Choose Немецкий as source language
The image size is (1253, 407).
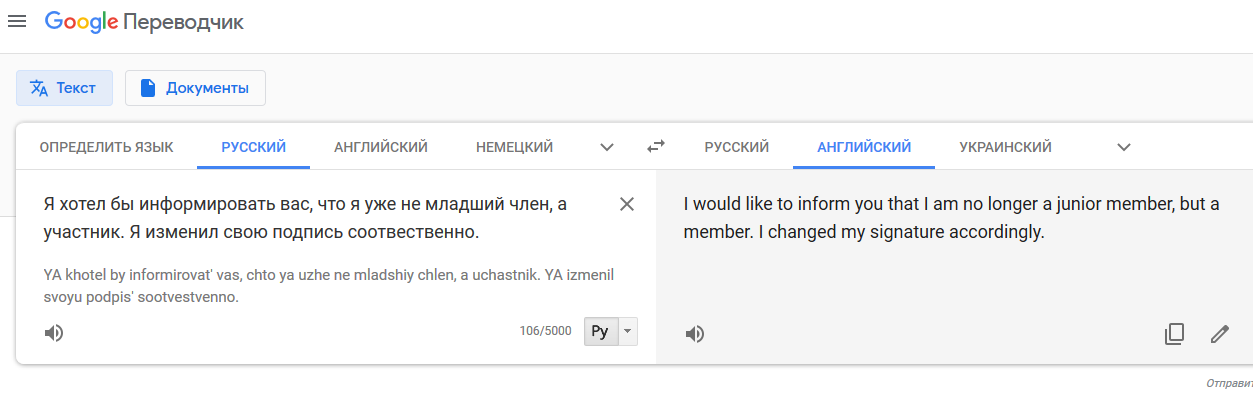[x=515, y=147]
